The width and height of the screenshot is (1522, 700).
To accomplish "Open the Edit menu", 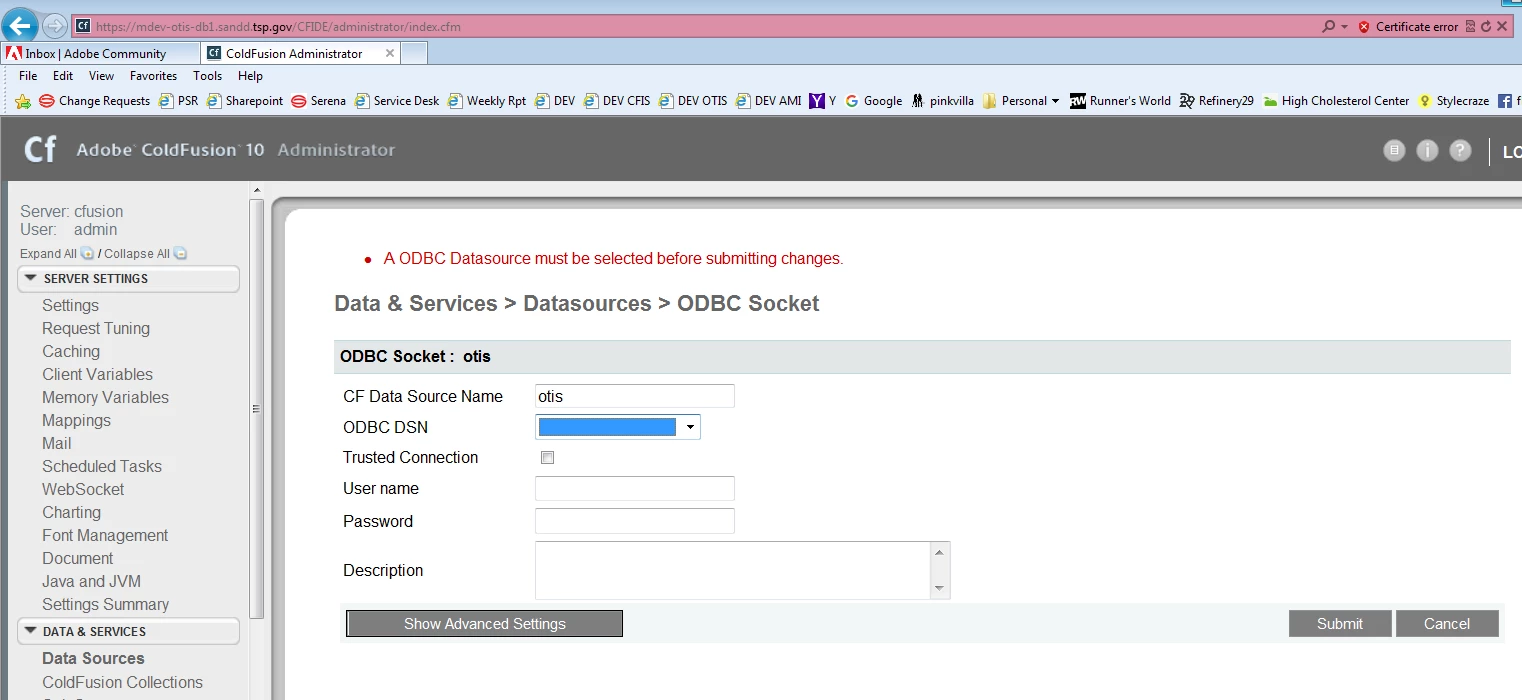I will tap(63, 76).
